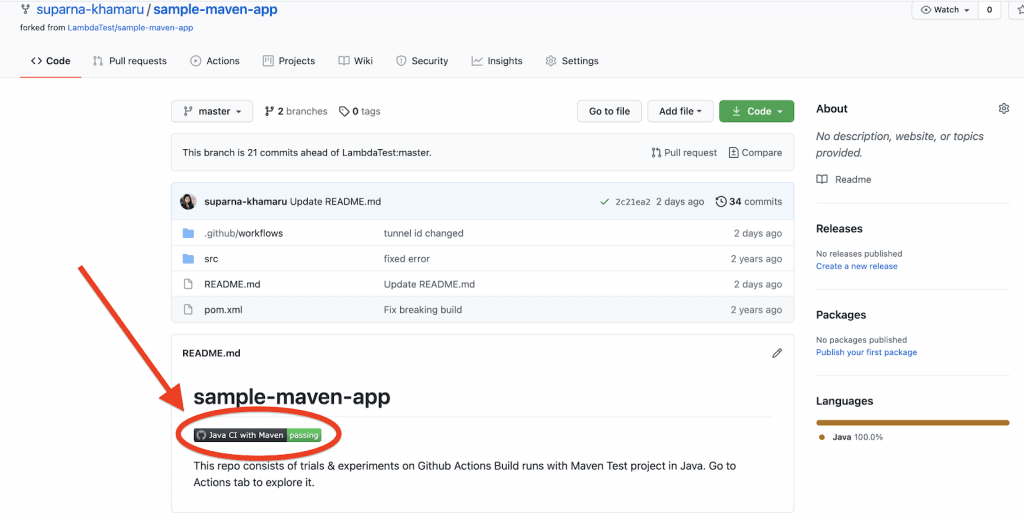Screen dimensions: 1024x522
Task: View the 0 tags link
Action: (360, 111)
